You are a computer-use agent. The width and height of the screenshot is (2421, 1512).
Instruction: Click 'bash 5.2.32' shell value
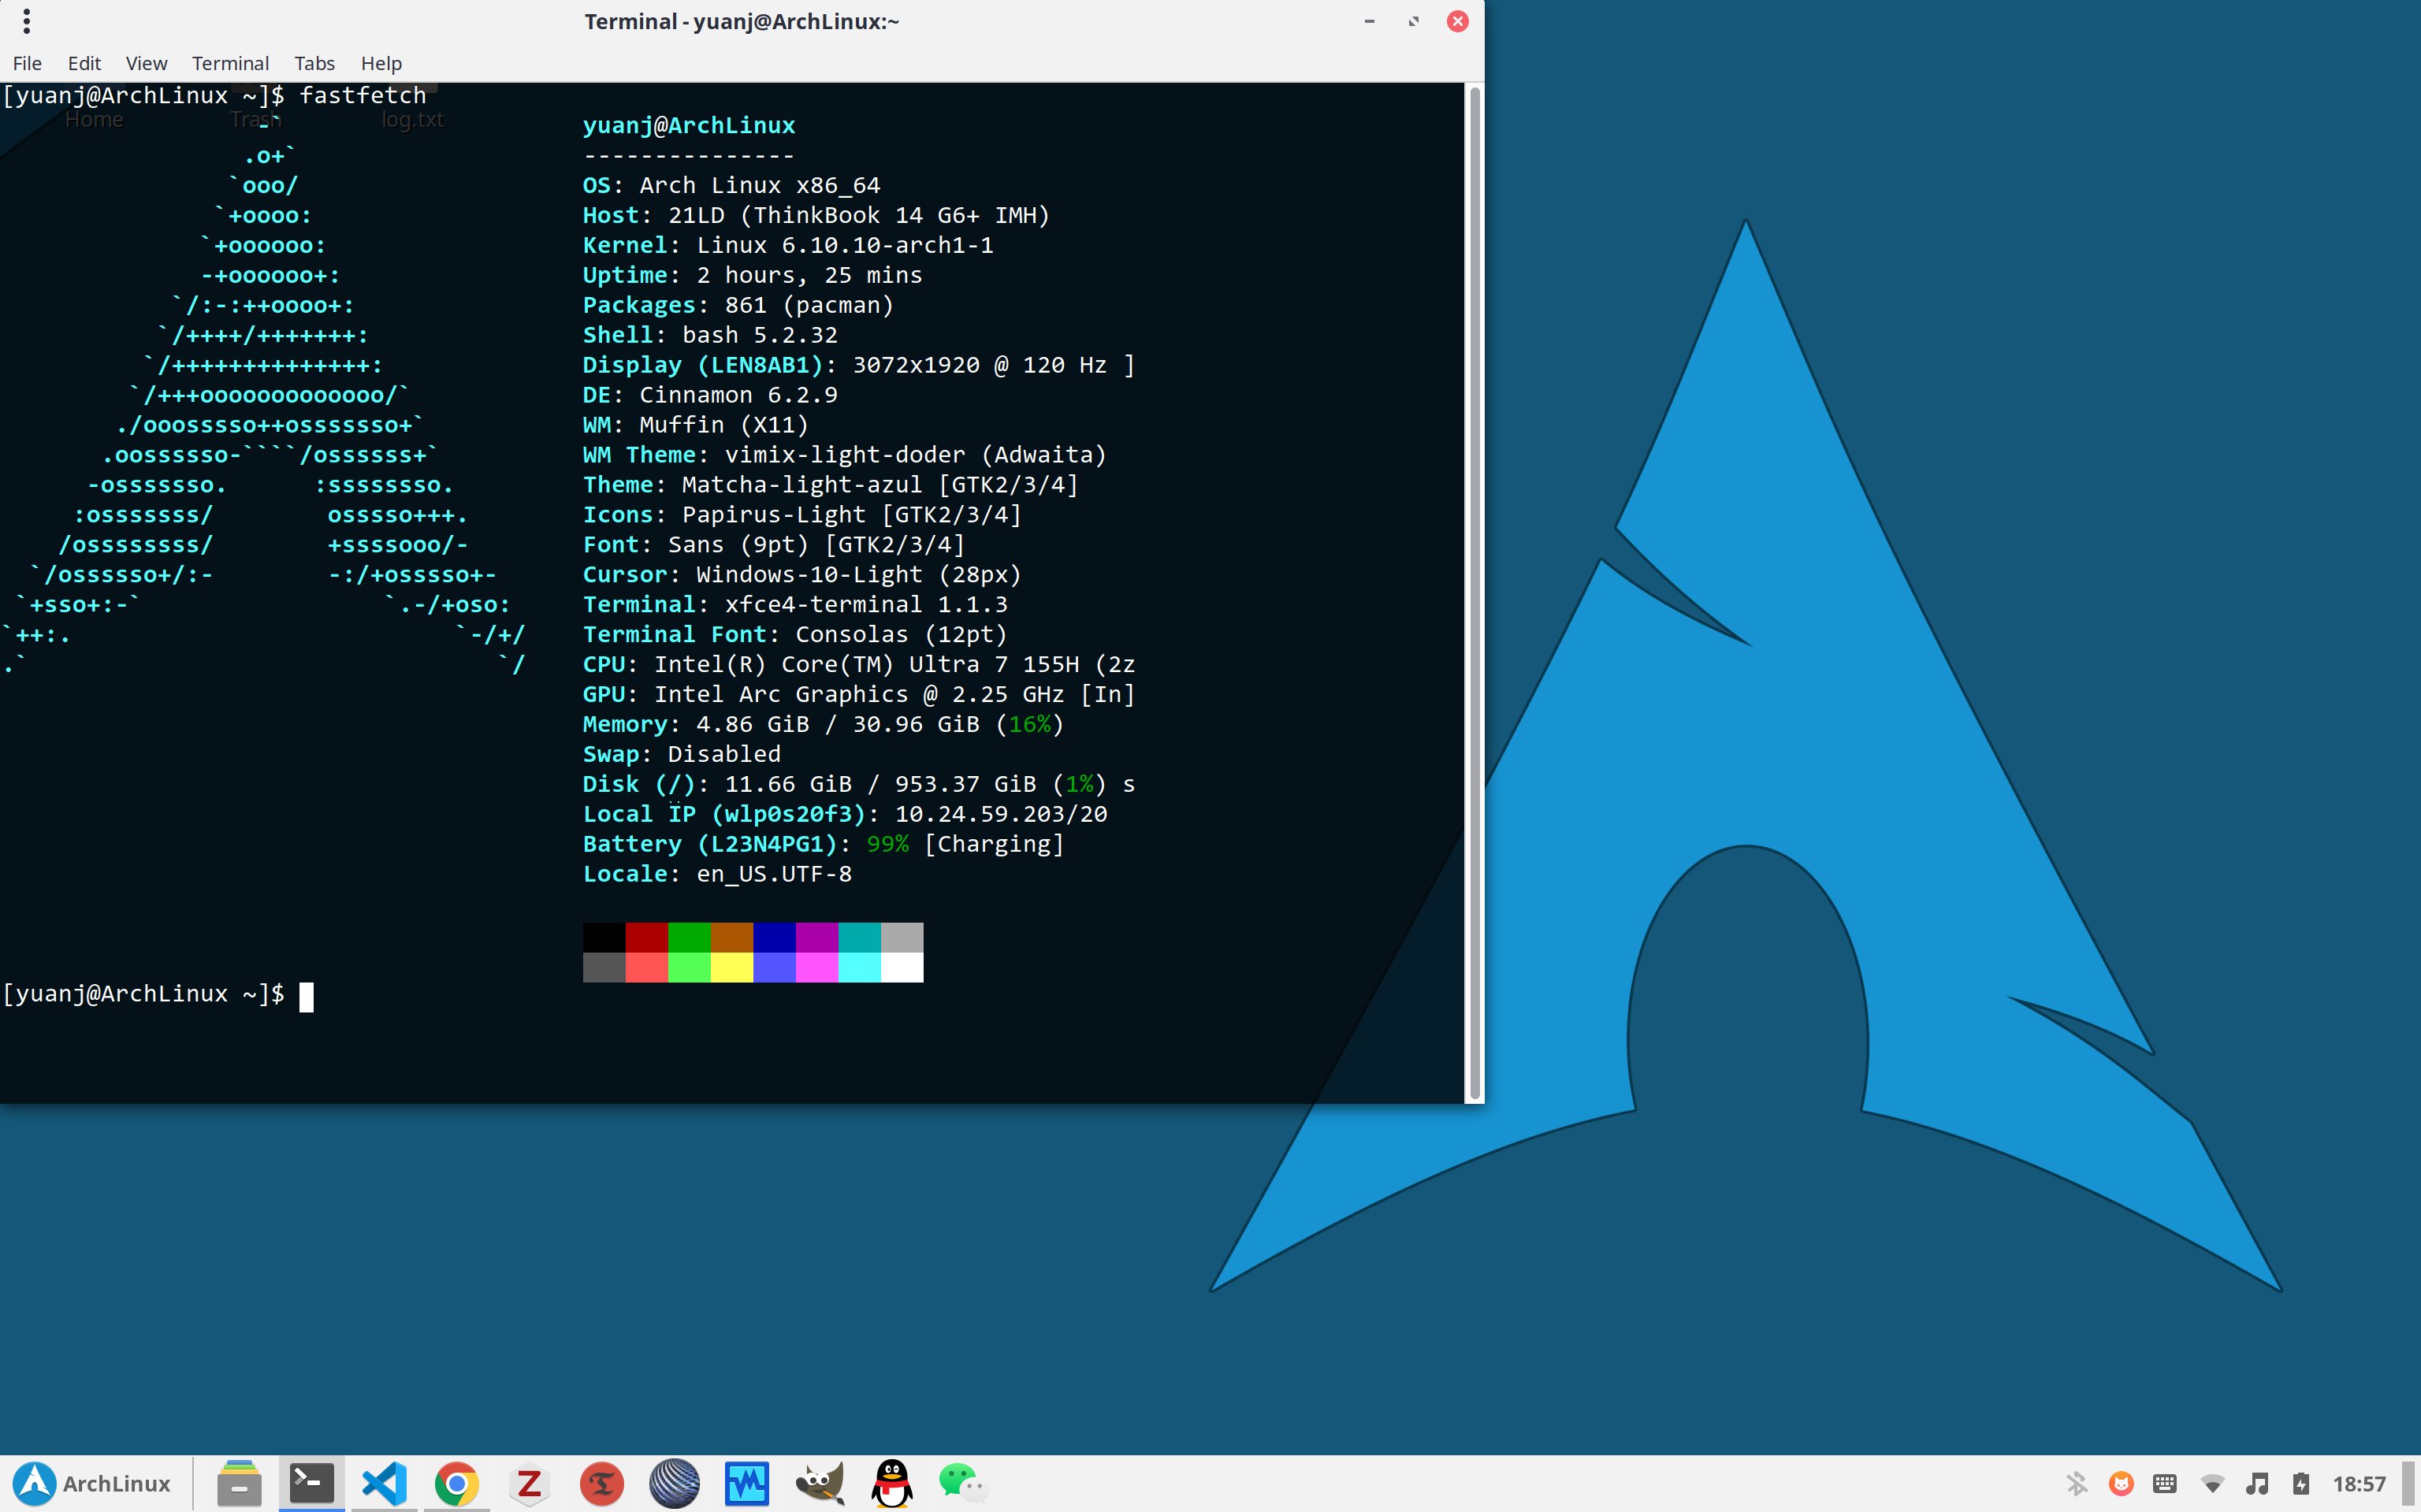point(760,335)
